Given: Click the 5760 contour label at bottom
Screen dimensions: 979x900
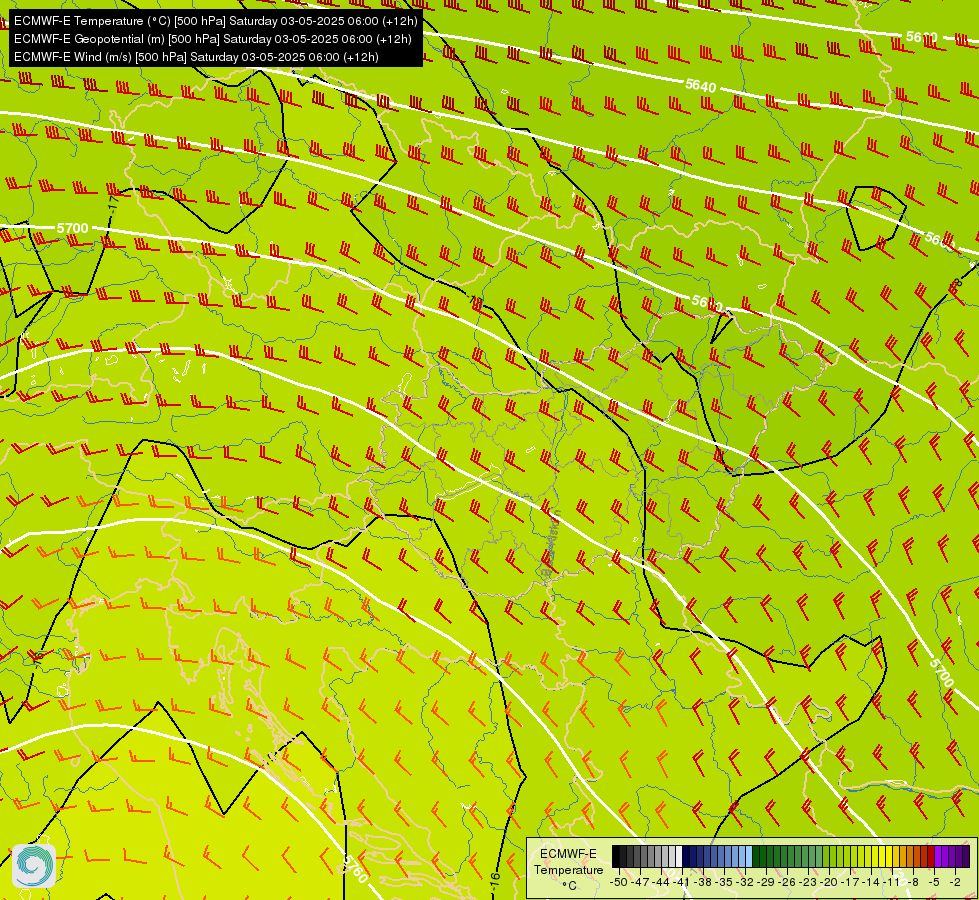Looking at the screenshot, I should 354,868.
